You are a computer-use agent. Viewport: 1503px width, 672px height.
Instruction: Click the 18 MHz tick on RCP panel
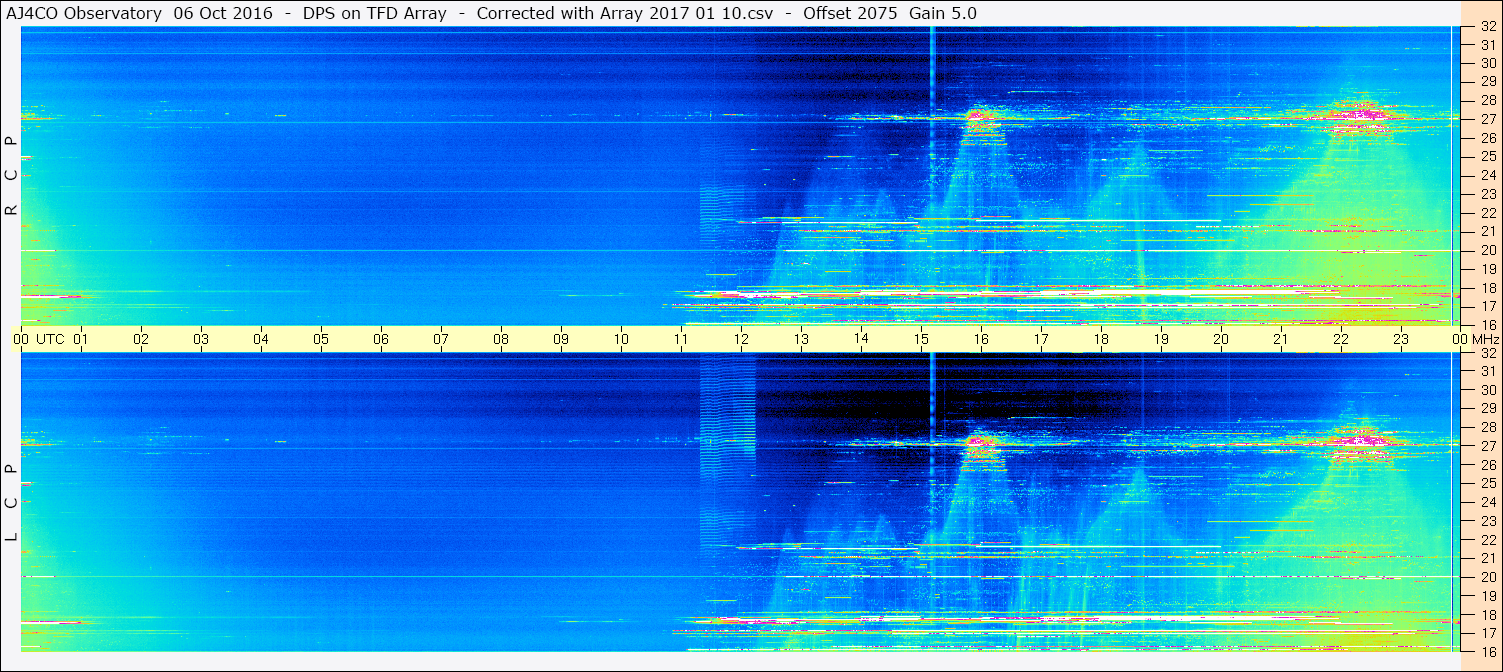click(1487, 288)
